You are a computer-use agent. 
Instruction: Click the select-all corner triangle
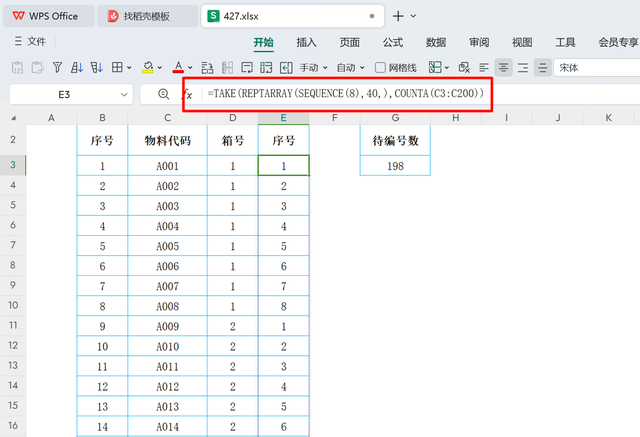click(13, 118)
